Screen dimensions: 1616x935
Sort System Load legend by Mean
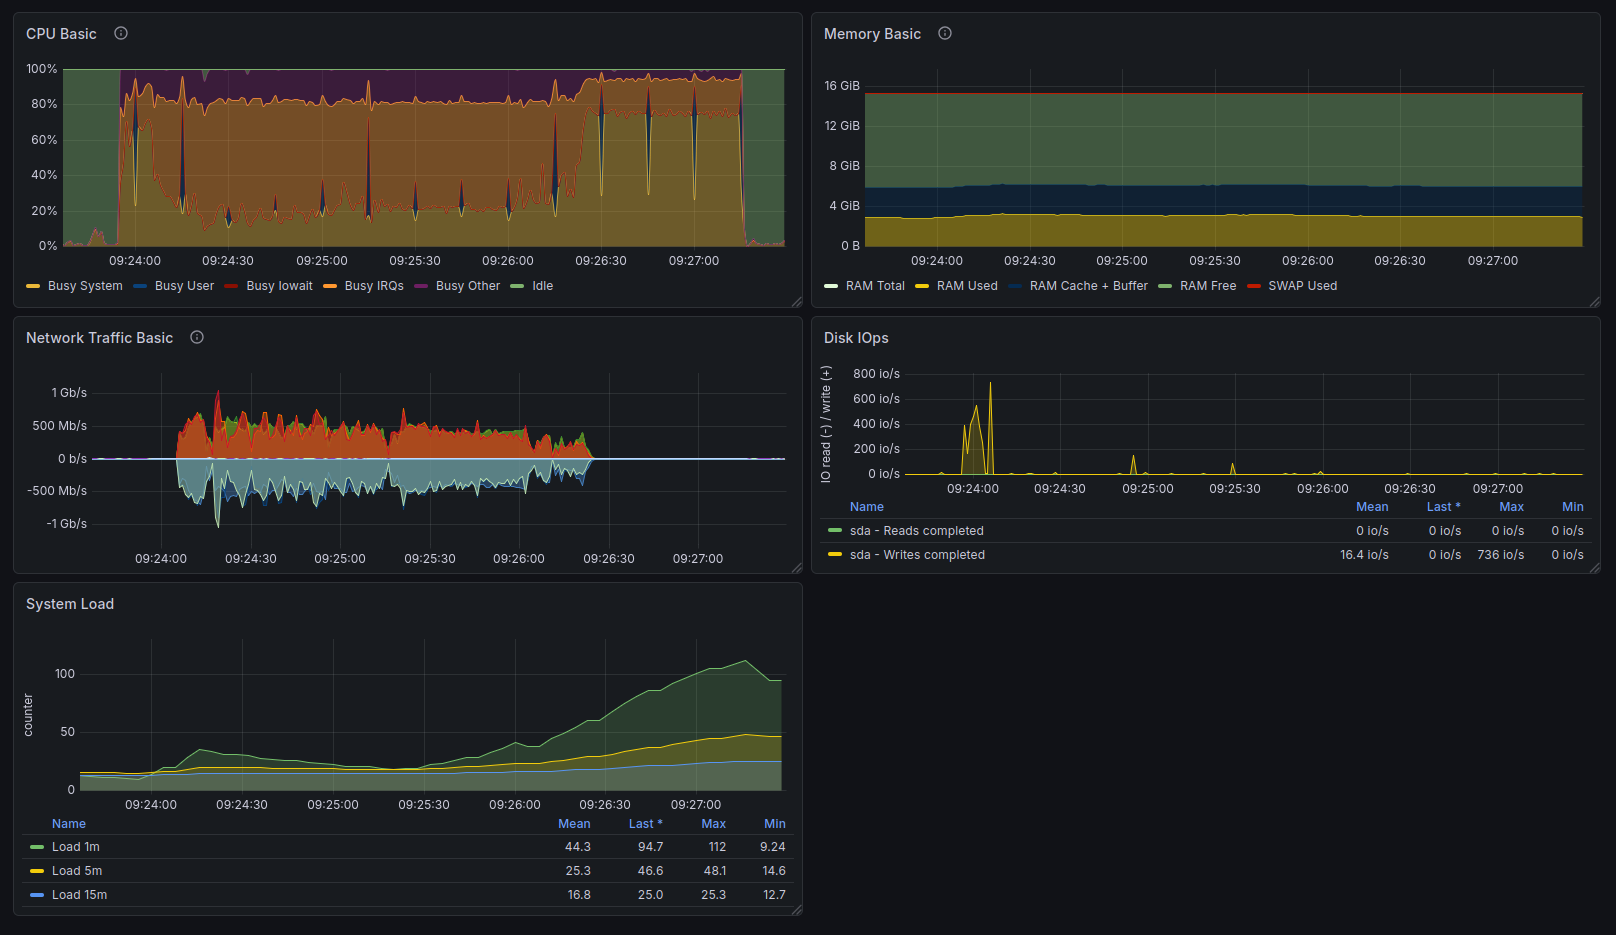(574, 824)
